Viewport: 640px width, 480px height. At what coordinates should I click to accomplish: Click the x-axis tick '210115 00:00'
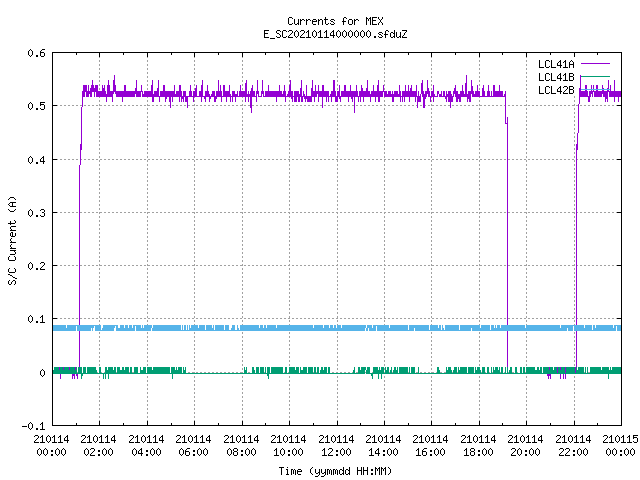pos(620,446)
